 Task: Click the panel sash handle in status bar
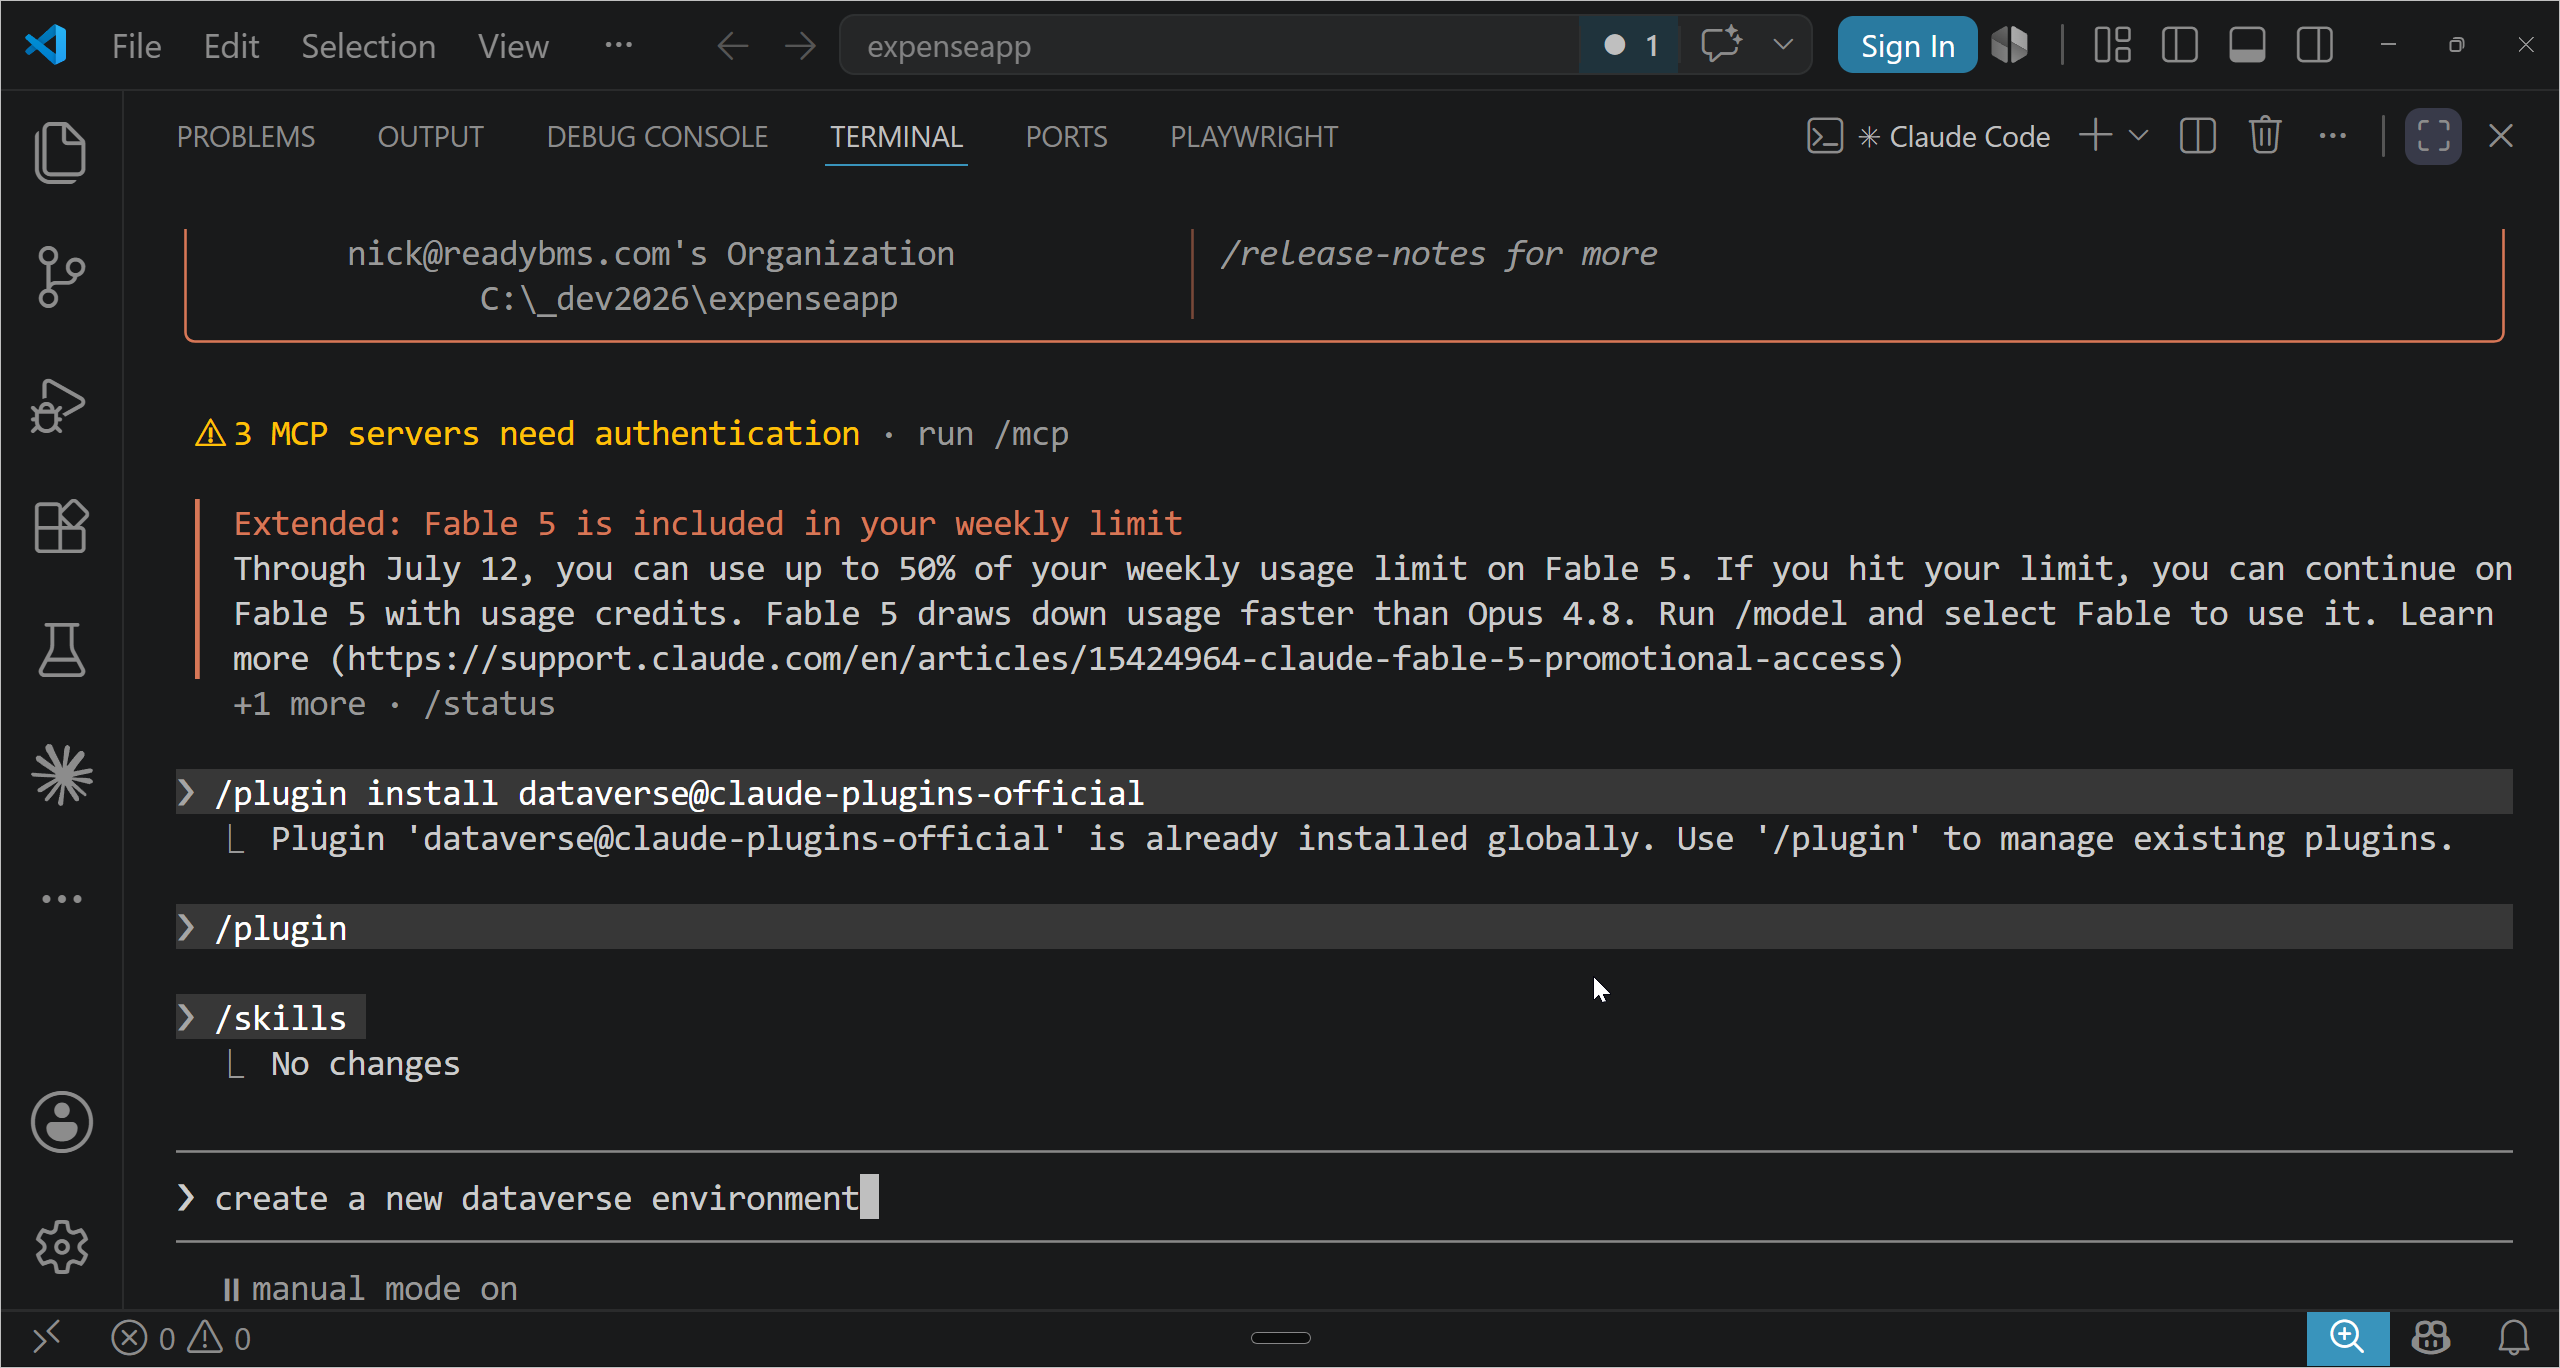1280,1338
